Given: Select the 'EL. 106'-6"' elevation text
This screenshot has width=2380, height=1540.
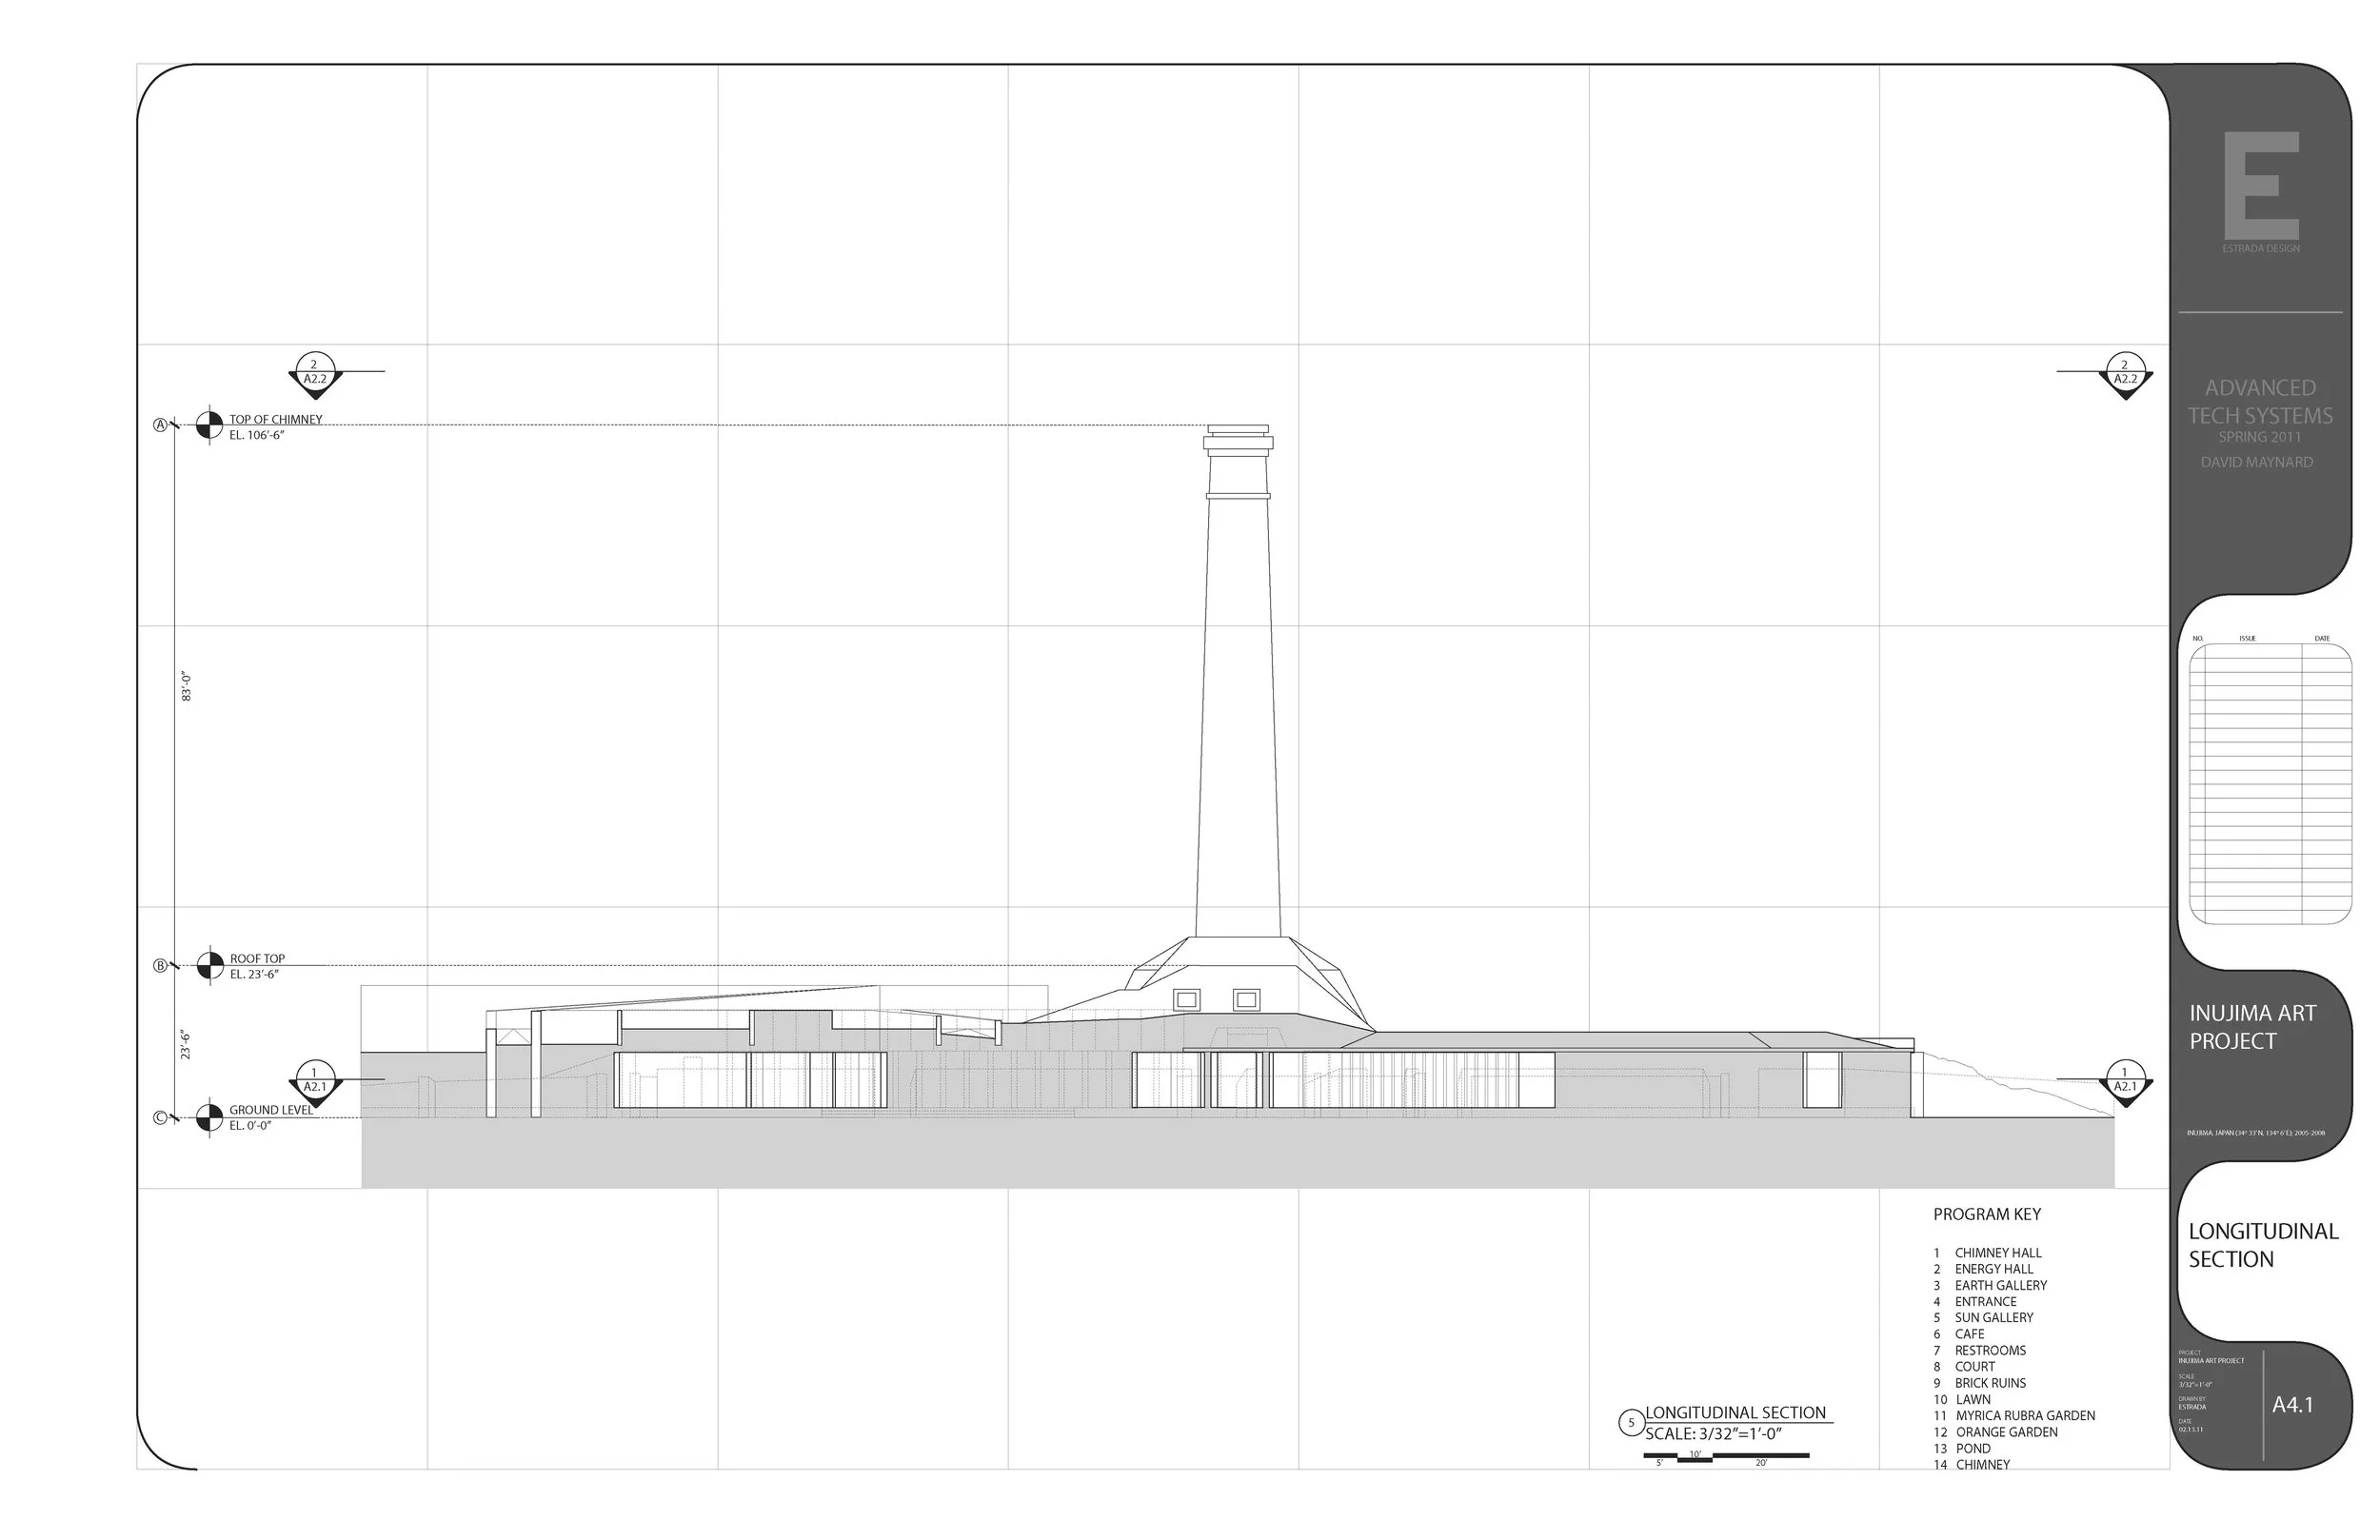Looking at the screenshot, I should [257, 436].
